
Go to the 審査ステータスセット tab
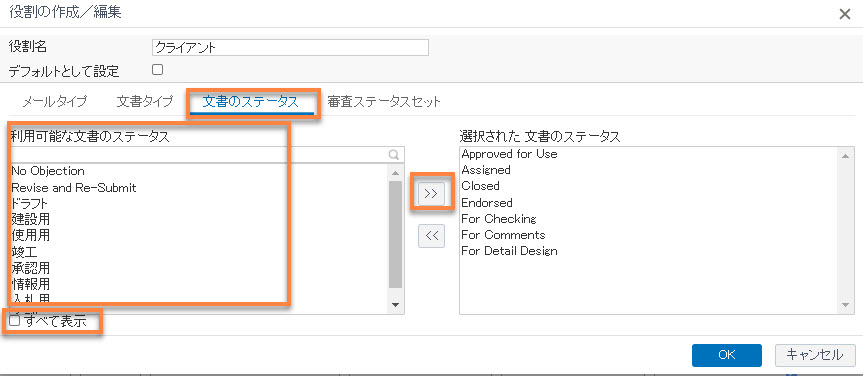(384, 102)
